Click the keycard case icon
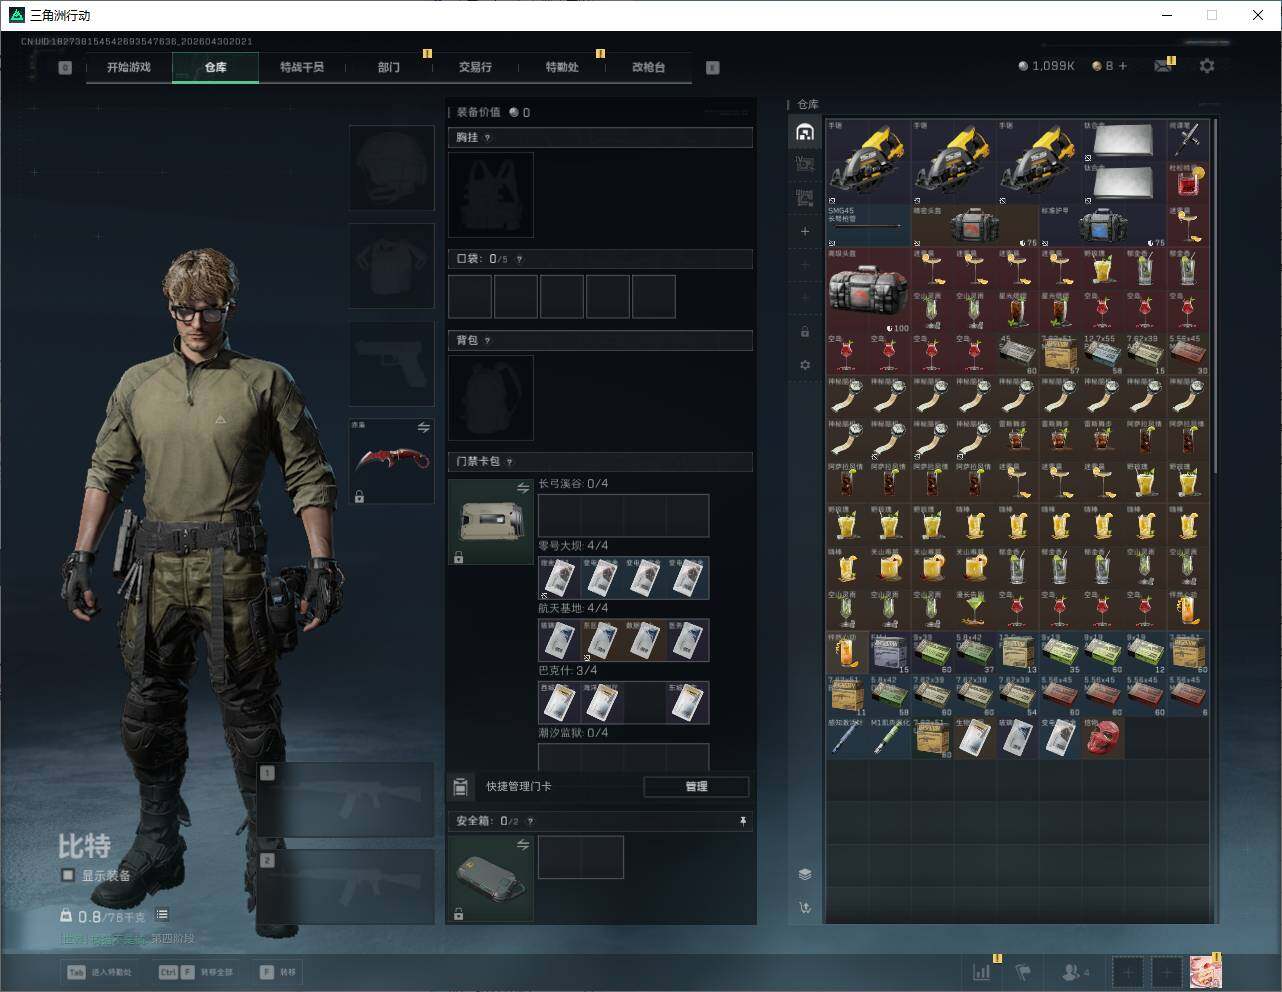The width and height of the screenshot is (1282, 992). point(491,522)
